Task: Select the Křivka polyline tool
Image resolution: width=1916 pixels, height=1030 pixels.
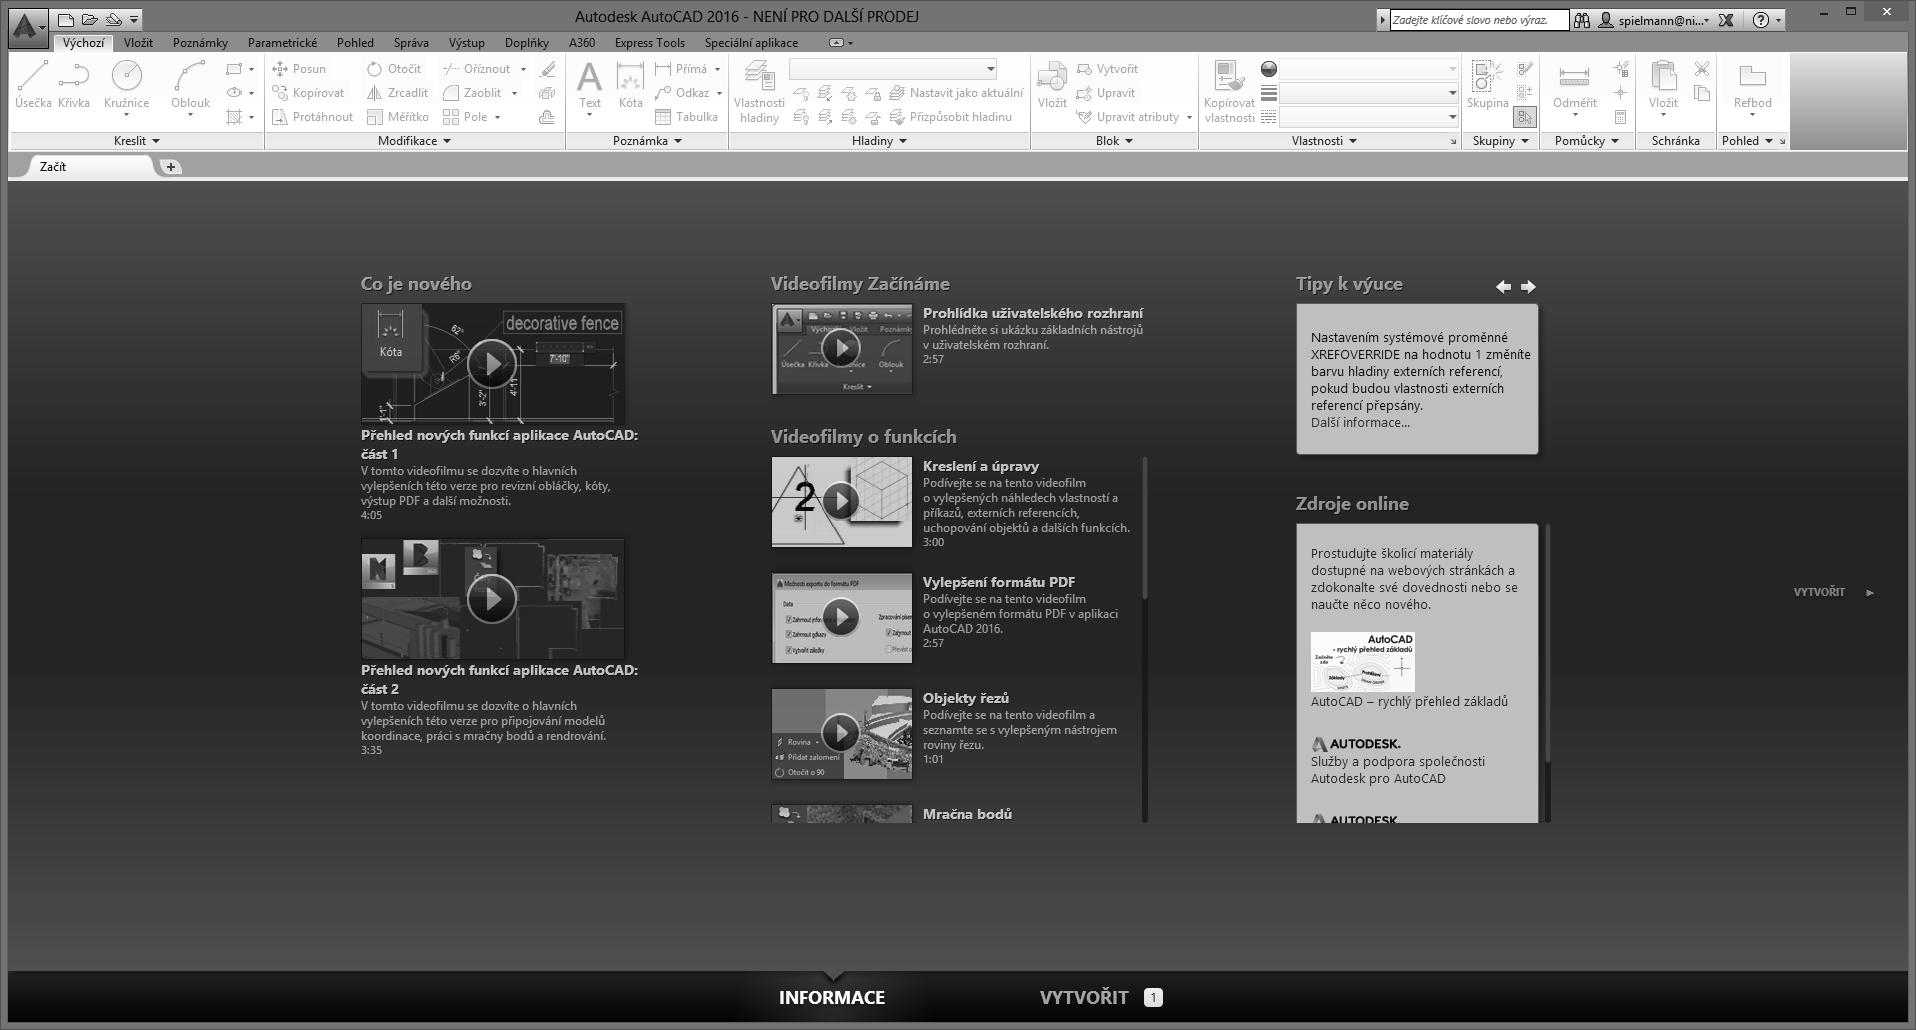Action: [74, 85]
